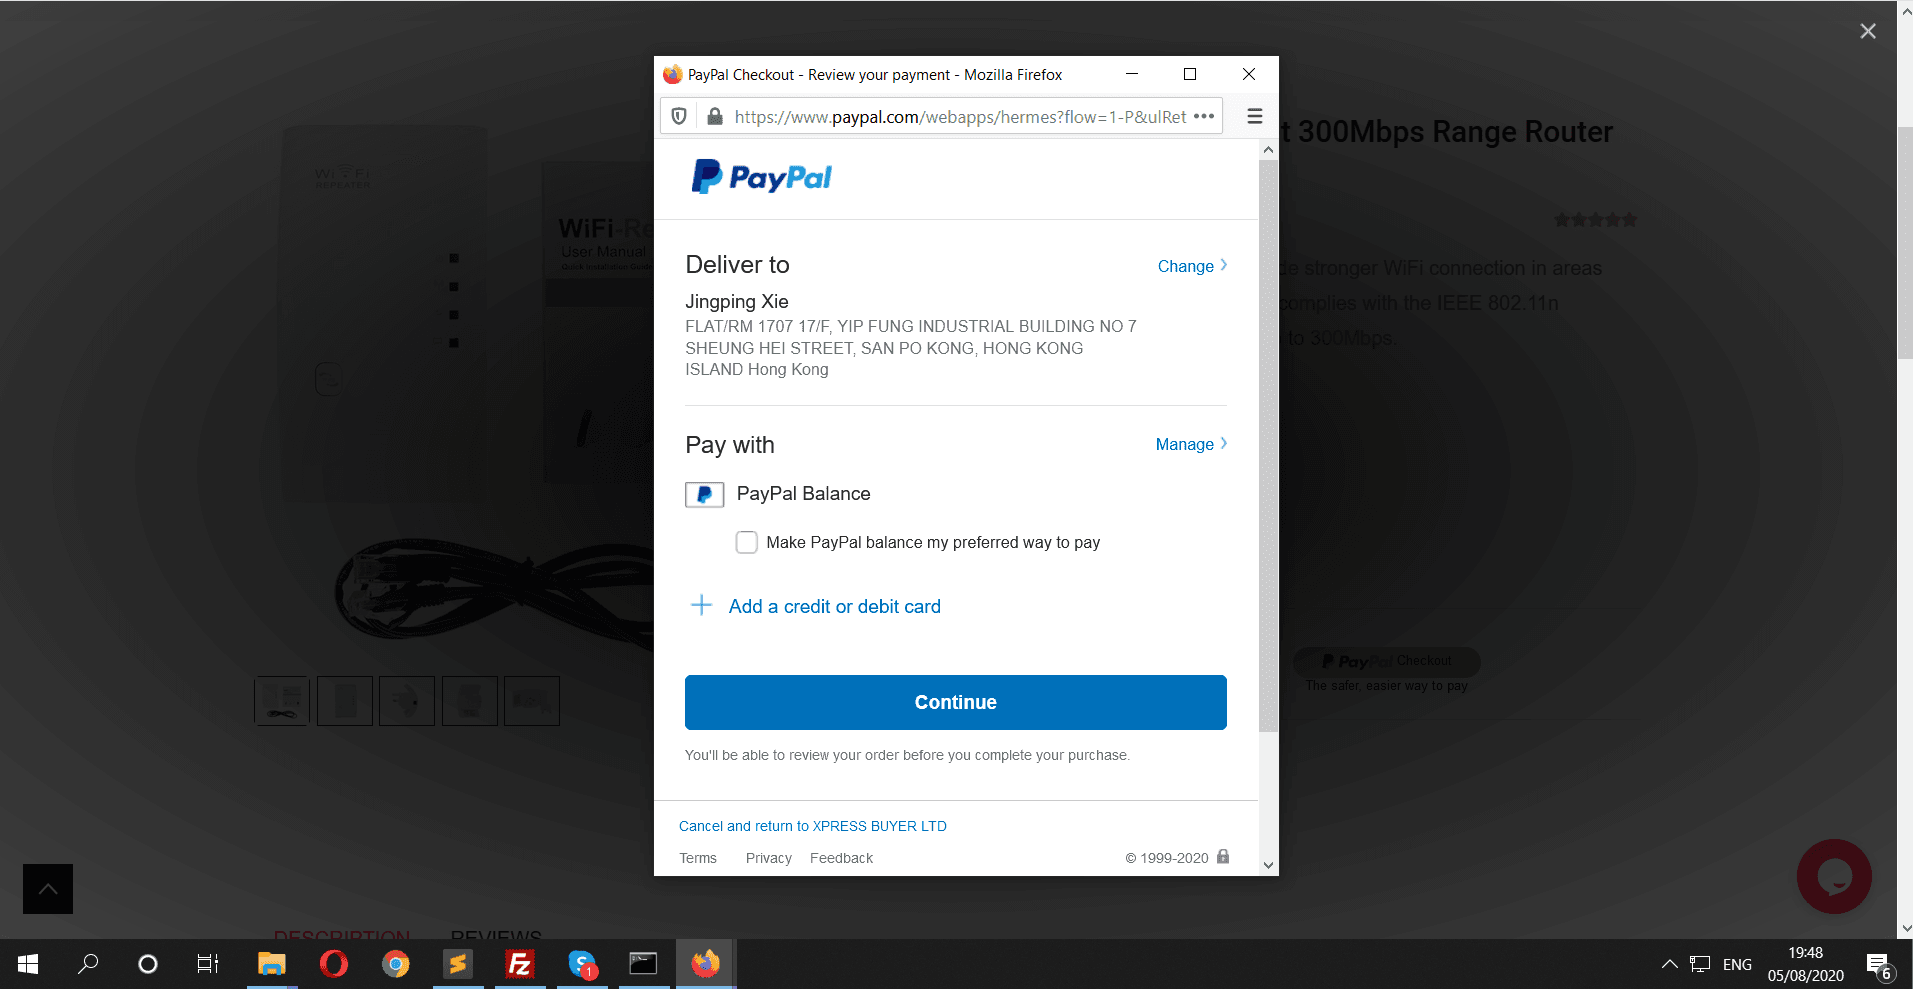Click the padlock site security icon
The height and width of the screenshot is (989, 1913).
714,116
